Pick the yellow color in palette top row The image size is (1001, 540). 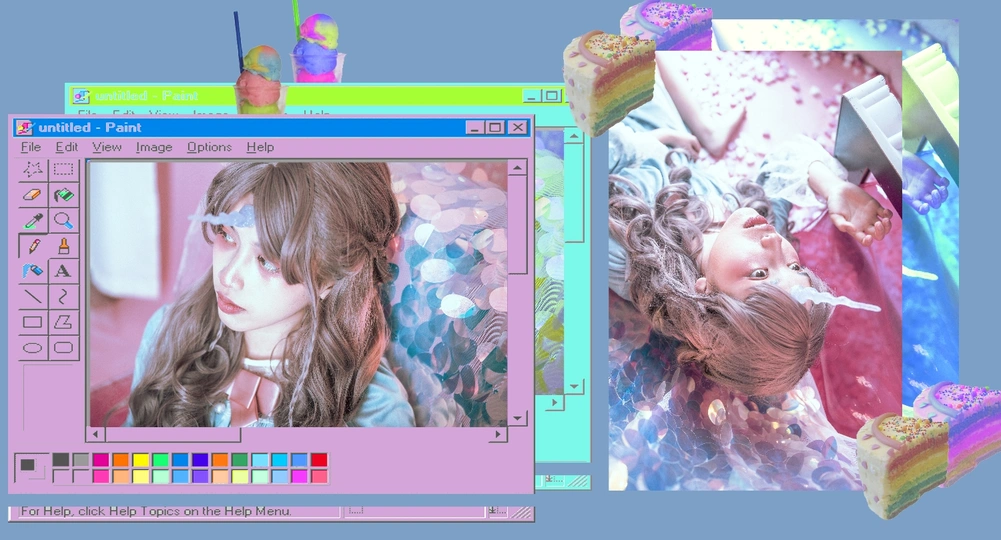coord(140,460)
